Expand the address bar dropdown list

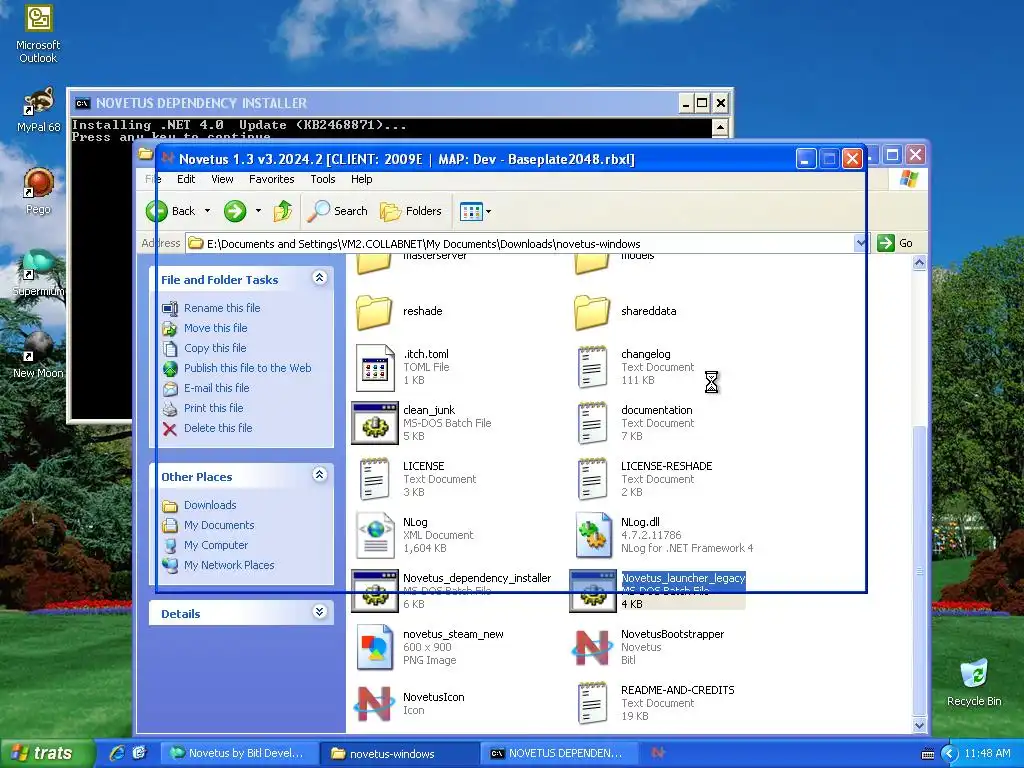click(x=861, y=243)
